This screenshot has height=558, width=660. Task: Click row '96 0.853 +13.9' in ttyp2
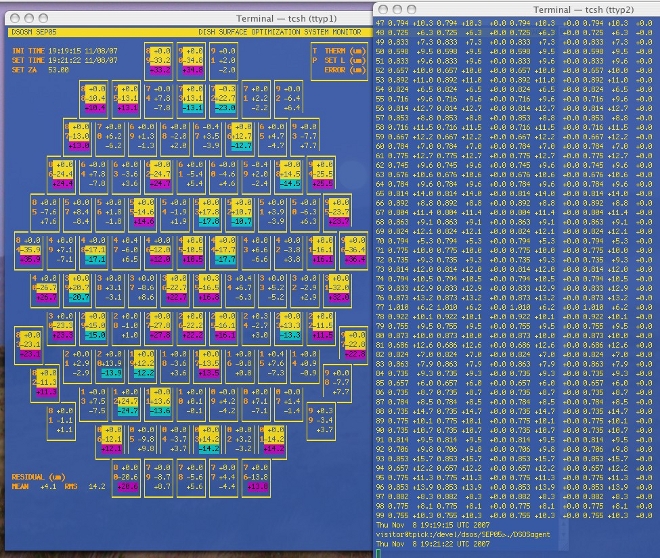(x=514, y=487)
